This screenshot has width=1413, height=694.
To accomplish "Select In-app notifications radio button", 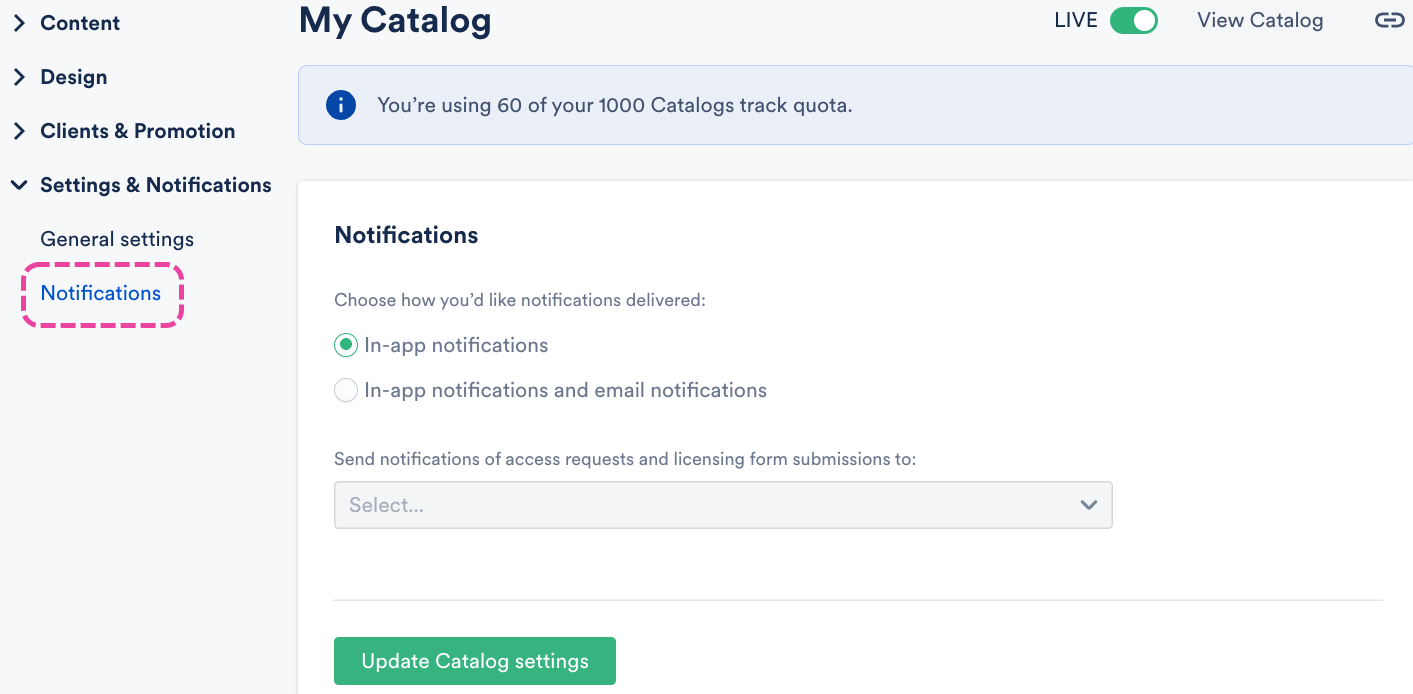I will [x=346, y=345].
